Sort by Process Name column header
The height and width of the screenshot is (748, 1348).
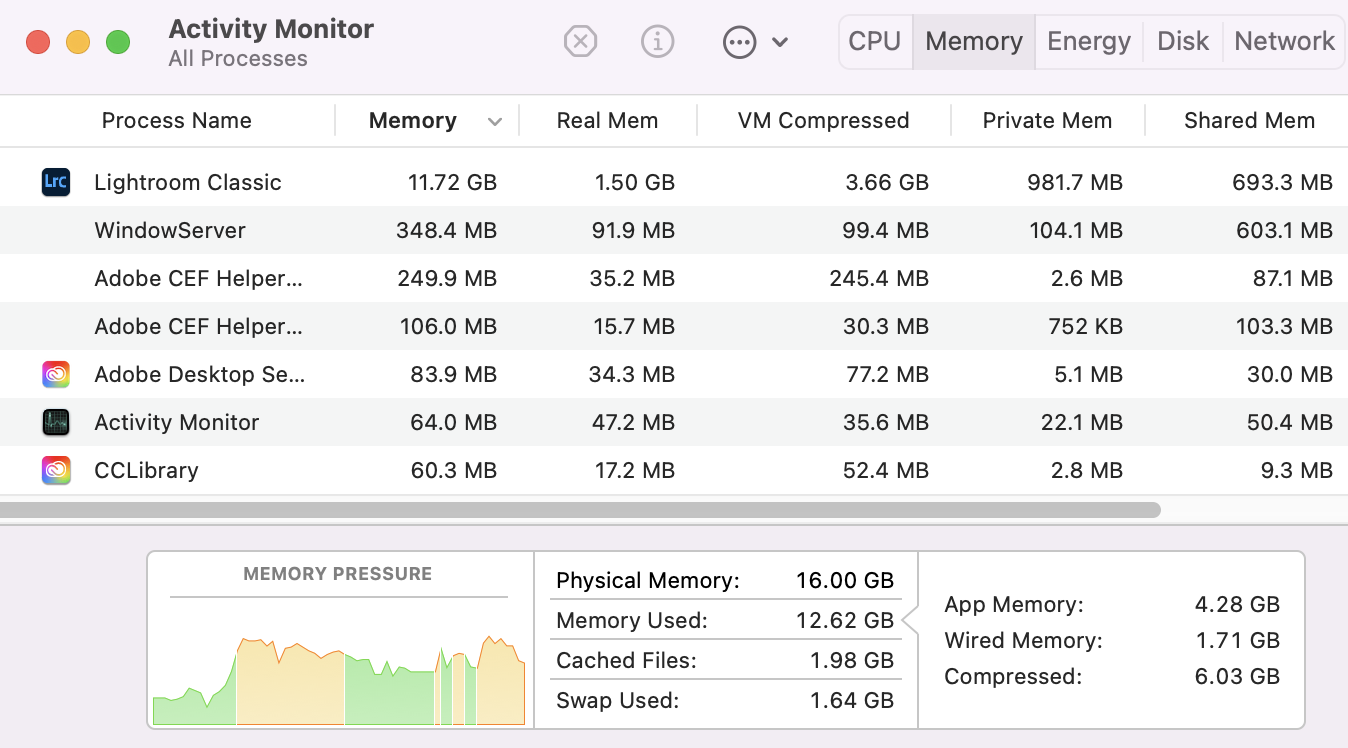tap(177, 121)
